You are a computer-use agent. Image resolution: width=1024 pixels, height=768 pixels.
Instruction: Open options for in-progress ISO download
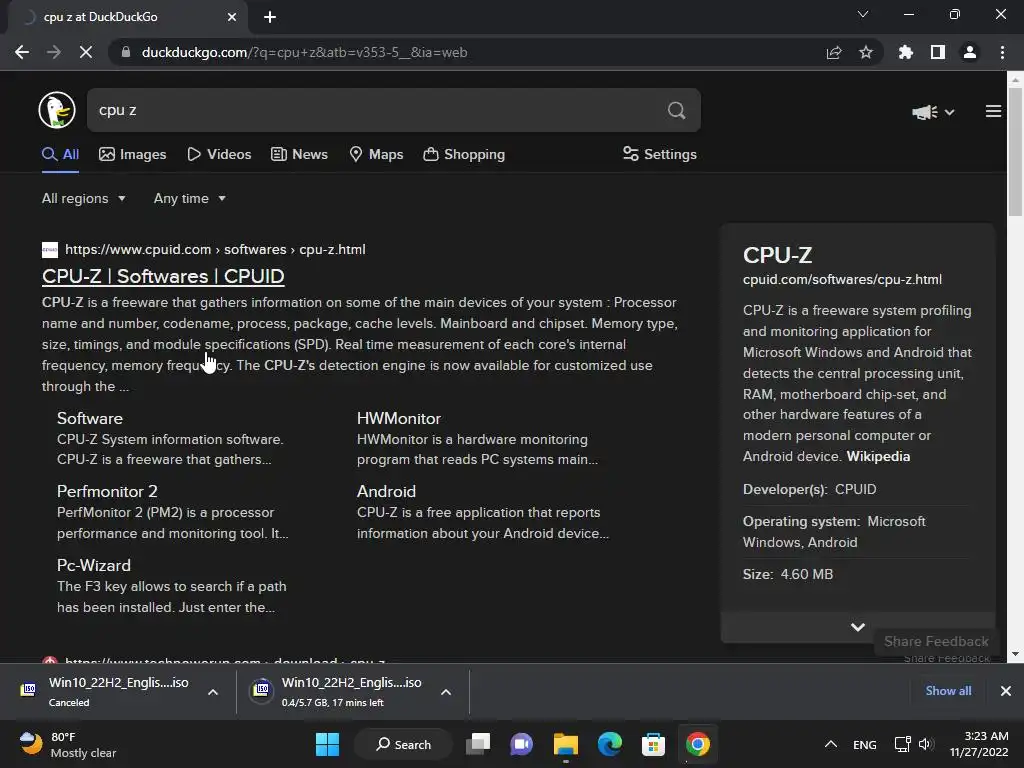tap(446, 692)
